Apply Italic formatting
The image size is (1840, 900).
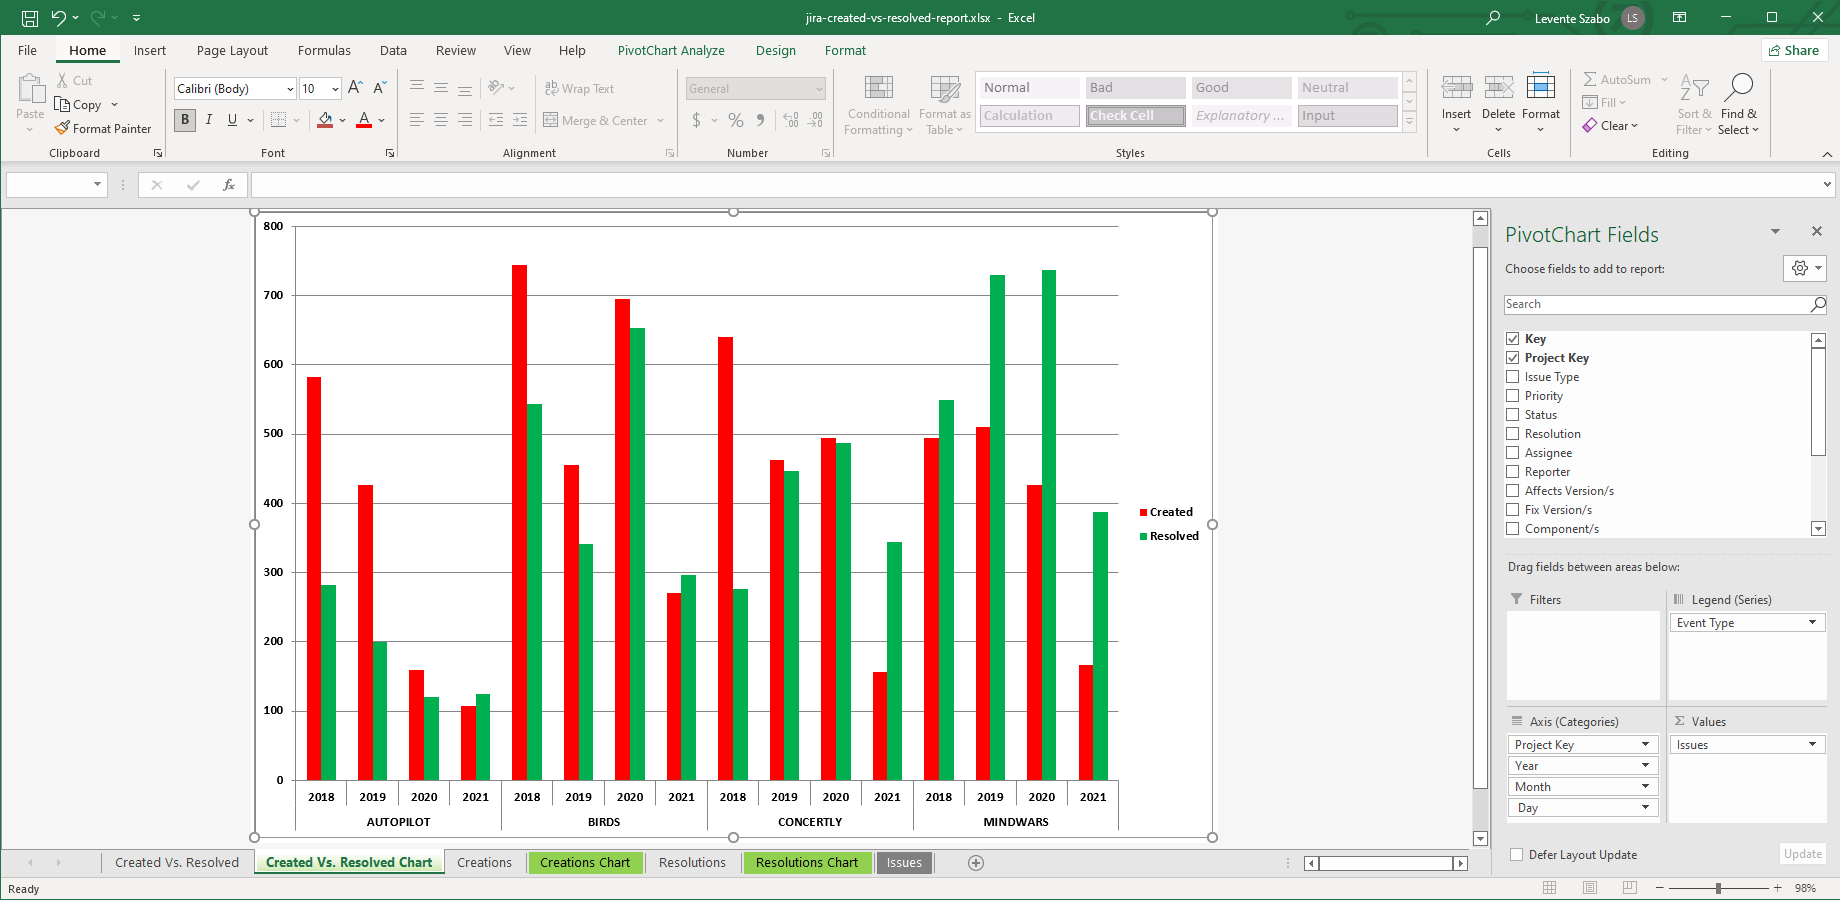click(209, 120)
